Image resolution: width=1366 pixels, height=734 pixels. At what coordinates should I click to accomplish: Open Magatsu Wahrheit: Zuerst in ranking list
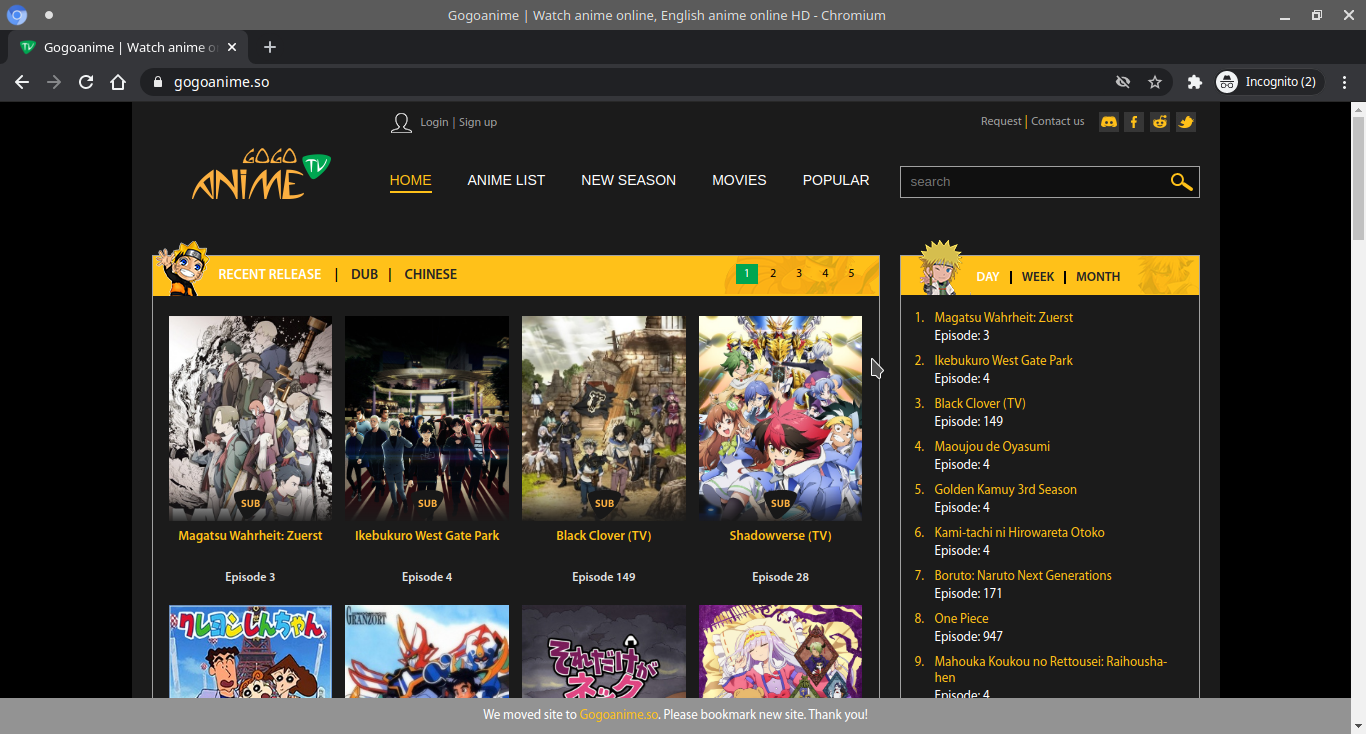[1004, 318]
